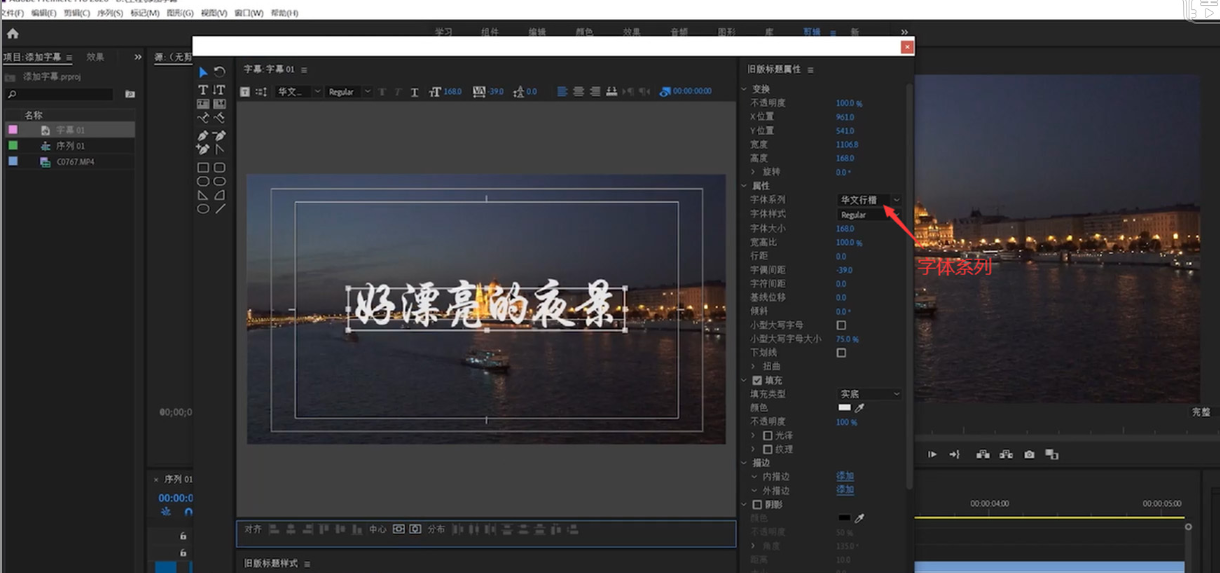
Task: Select C0767.MP4 in project panel
Action: pyautogui.click(x=75, y=162)
